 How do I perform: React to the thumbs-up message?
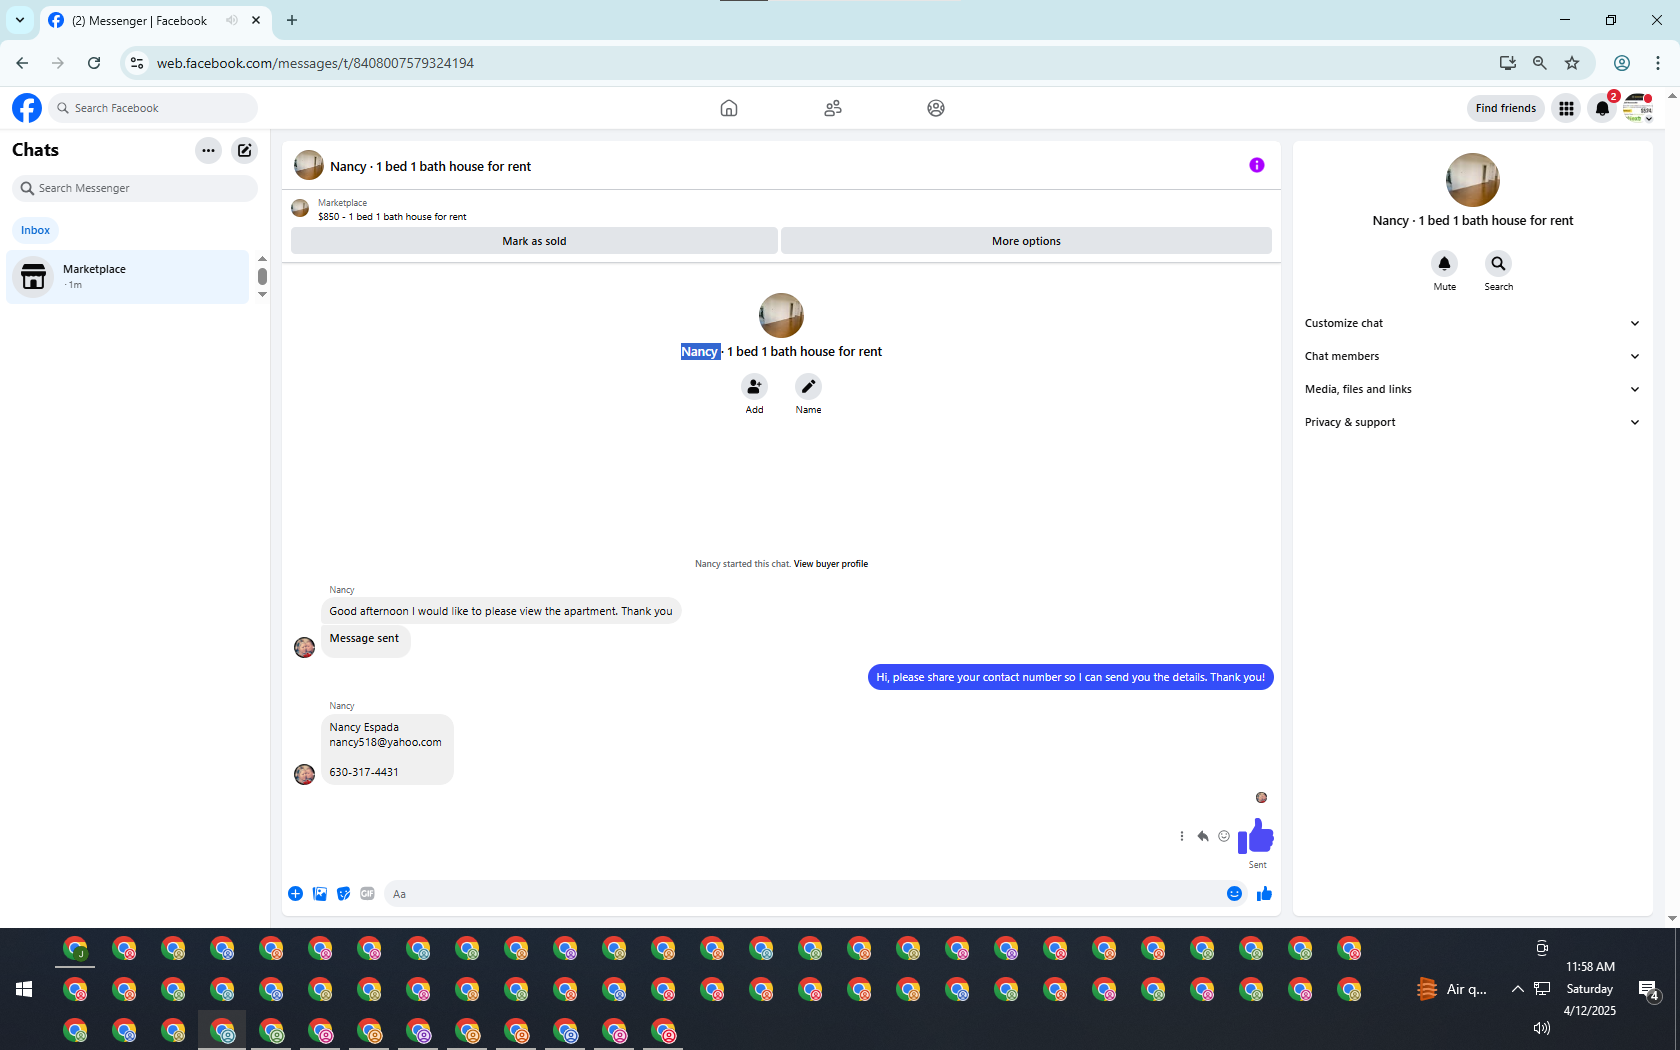1224,836
